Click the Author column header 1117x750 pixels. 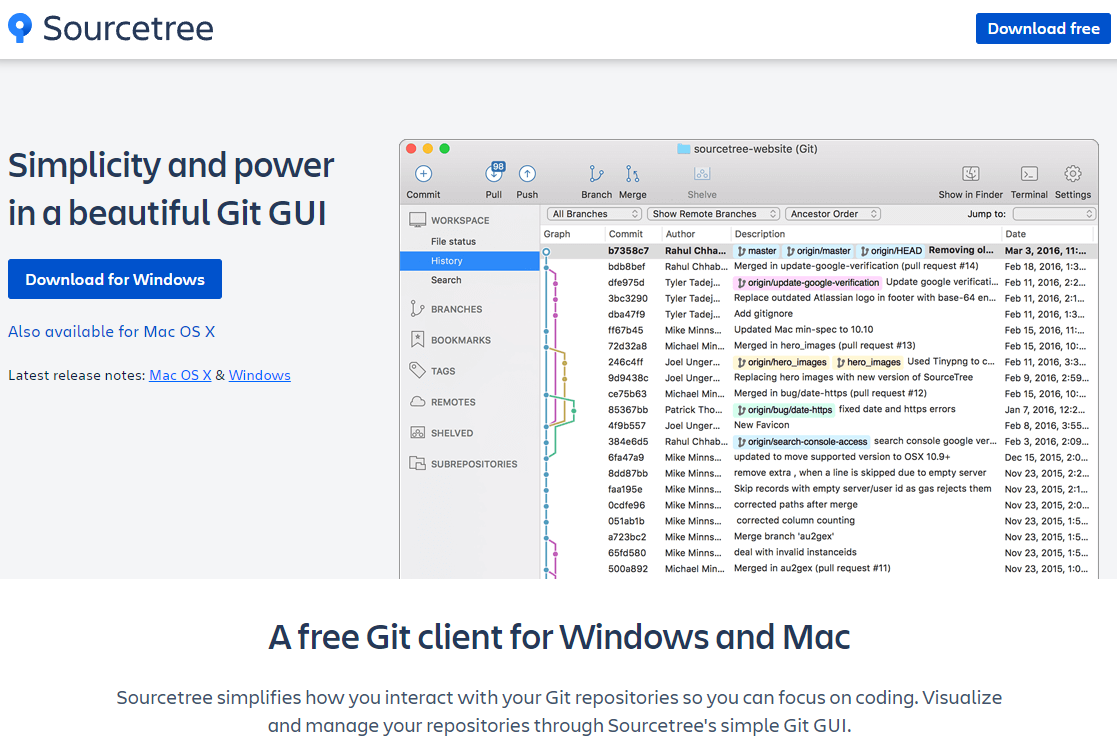(x=680, y=234)
